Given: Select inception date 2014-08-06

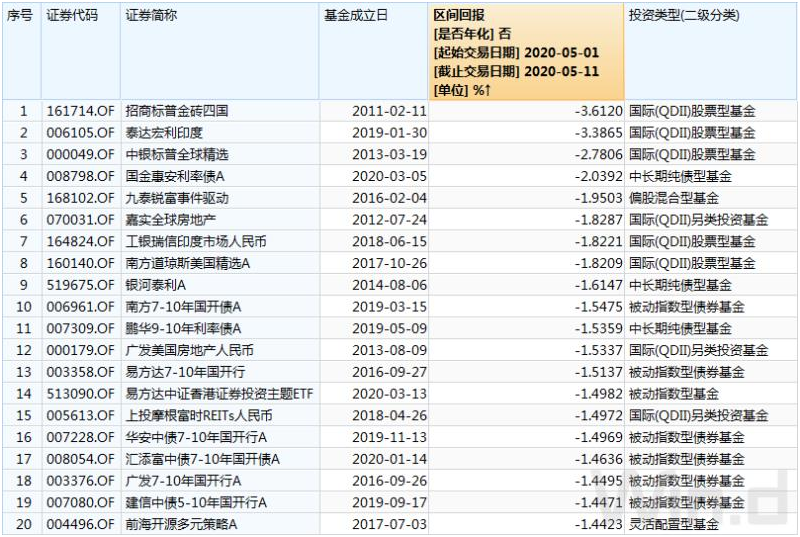Looking at the screenshot, I should pyautogui.click(x=389, y=285).
